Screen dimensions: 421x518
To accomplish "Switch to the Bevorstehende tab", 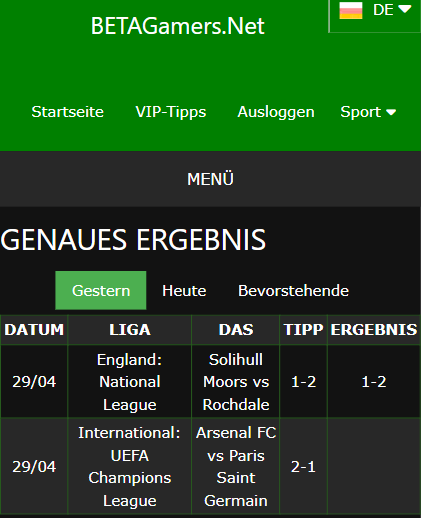I will point(293,290).
